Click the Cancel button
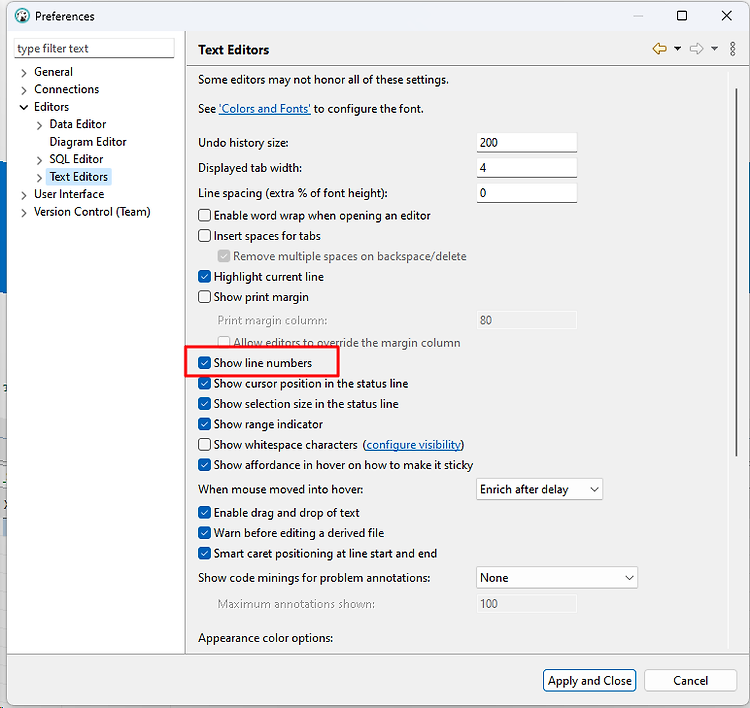Viewport: 750px width, 708px height. (690, 681)
